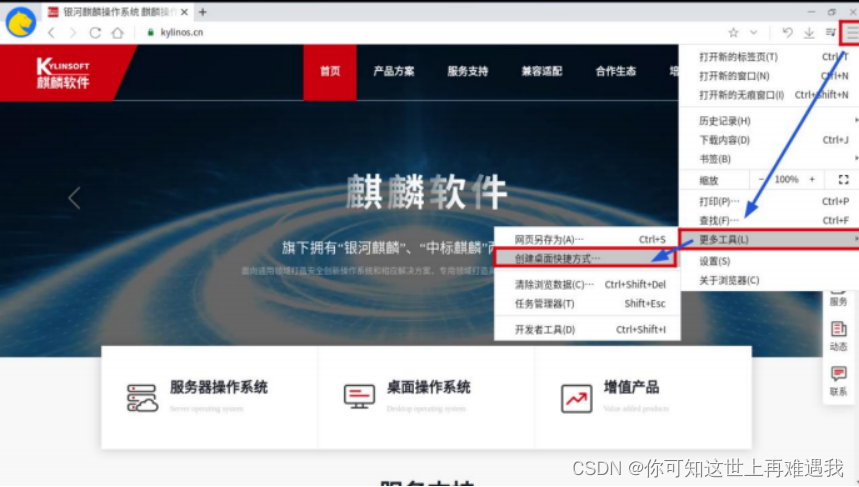Click the 桌面操作系统 monitor icon
Screen dimensions: 859x487
[359, 397]
